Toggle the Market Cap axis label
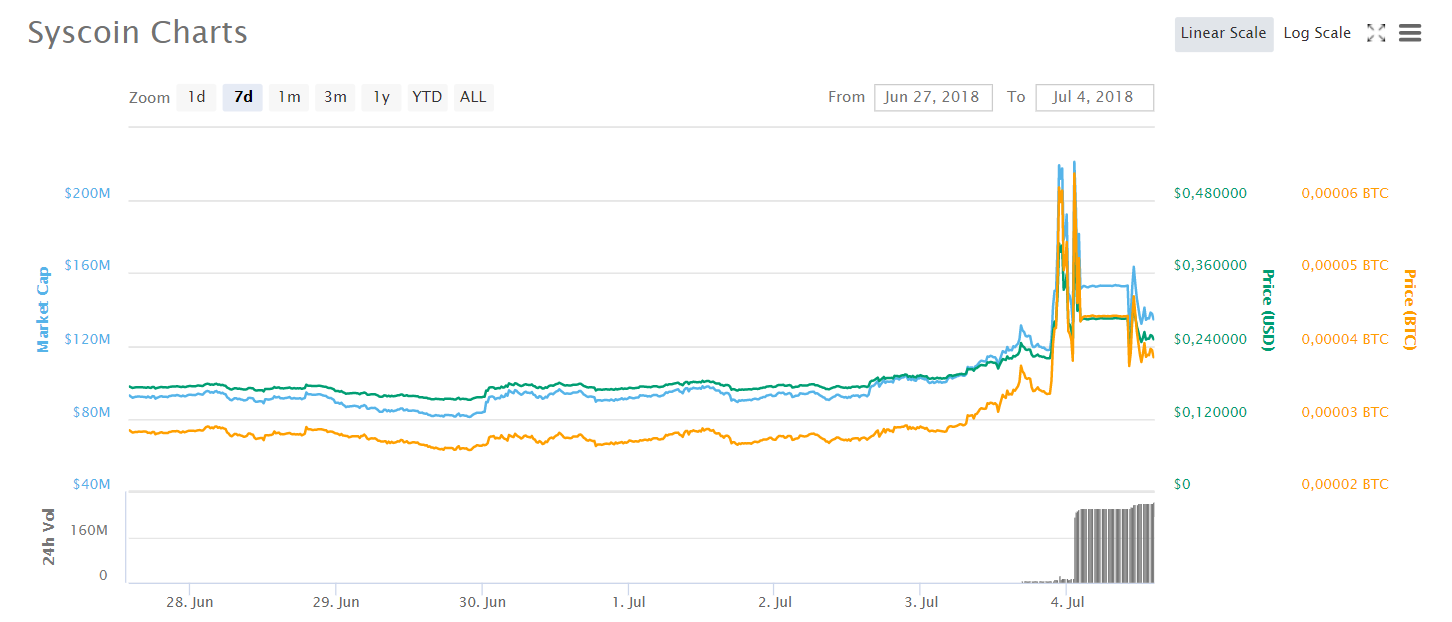This screenshot has height=622, width=1452. coord(43,310)
